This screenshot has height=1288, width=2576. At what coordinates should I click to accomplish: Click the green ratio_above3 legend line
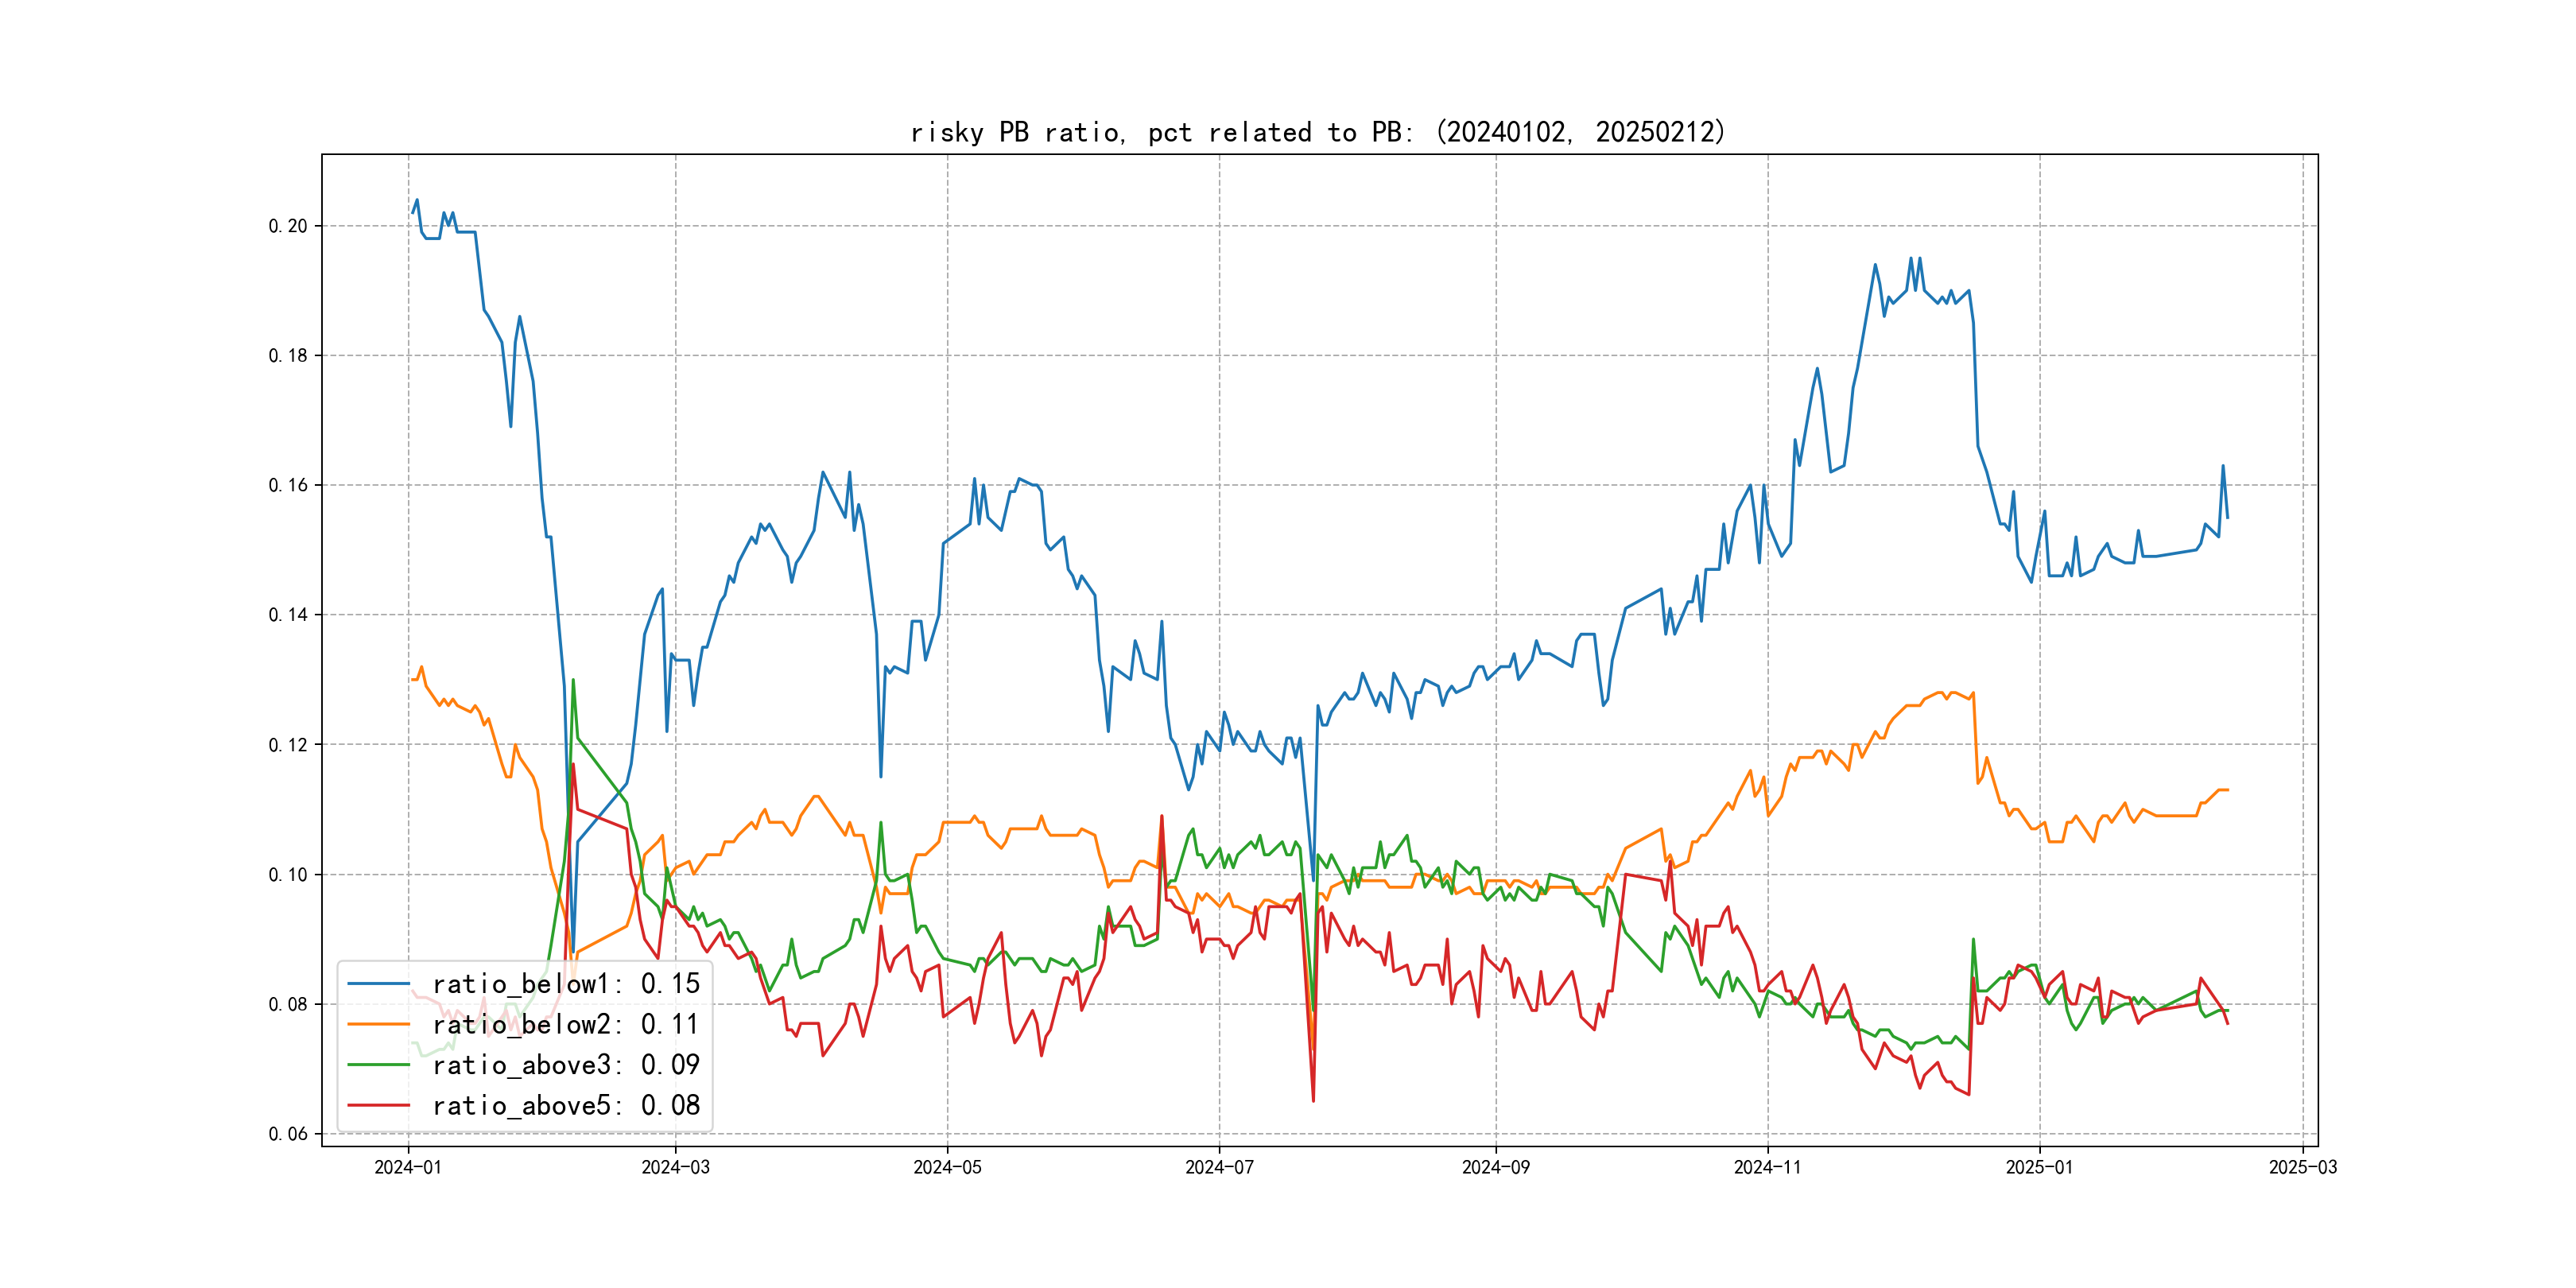click(x=378, y=1065)
